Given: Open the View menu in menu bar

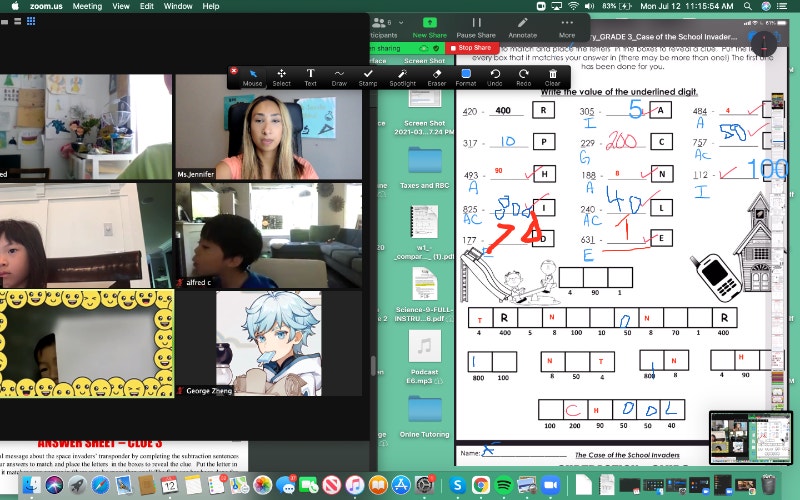Looking at the screenshot, I should coord(121,6).
